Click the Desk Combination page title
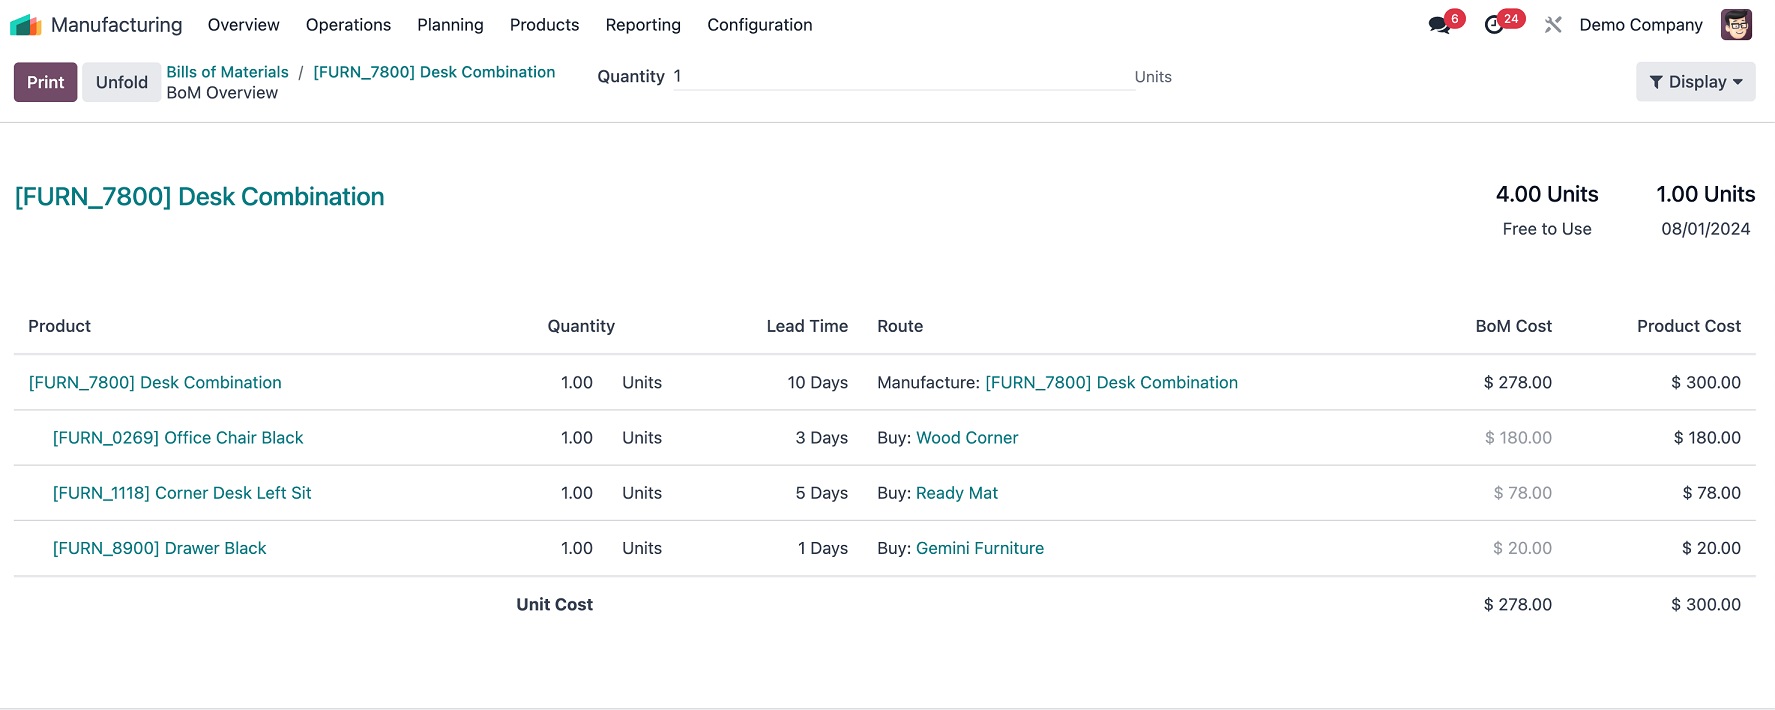 coord(200,197)
